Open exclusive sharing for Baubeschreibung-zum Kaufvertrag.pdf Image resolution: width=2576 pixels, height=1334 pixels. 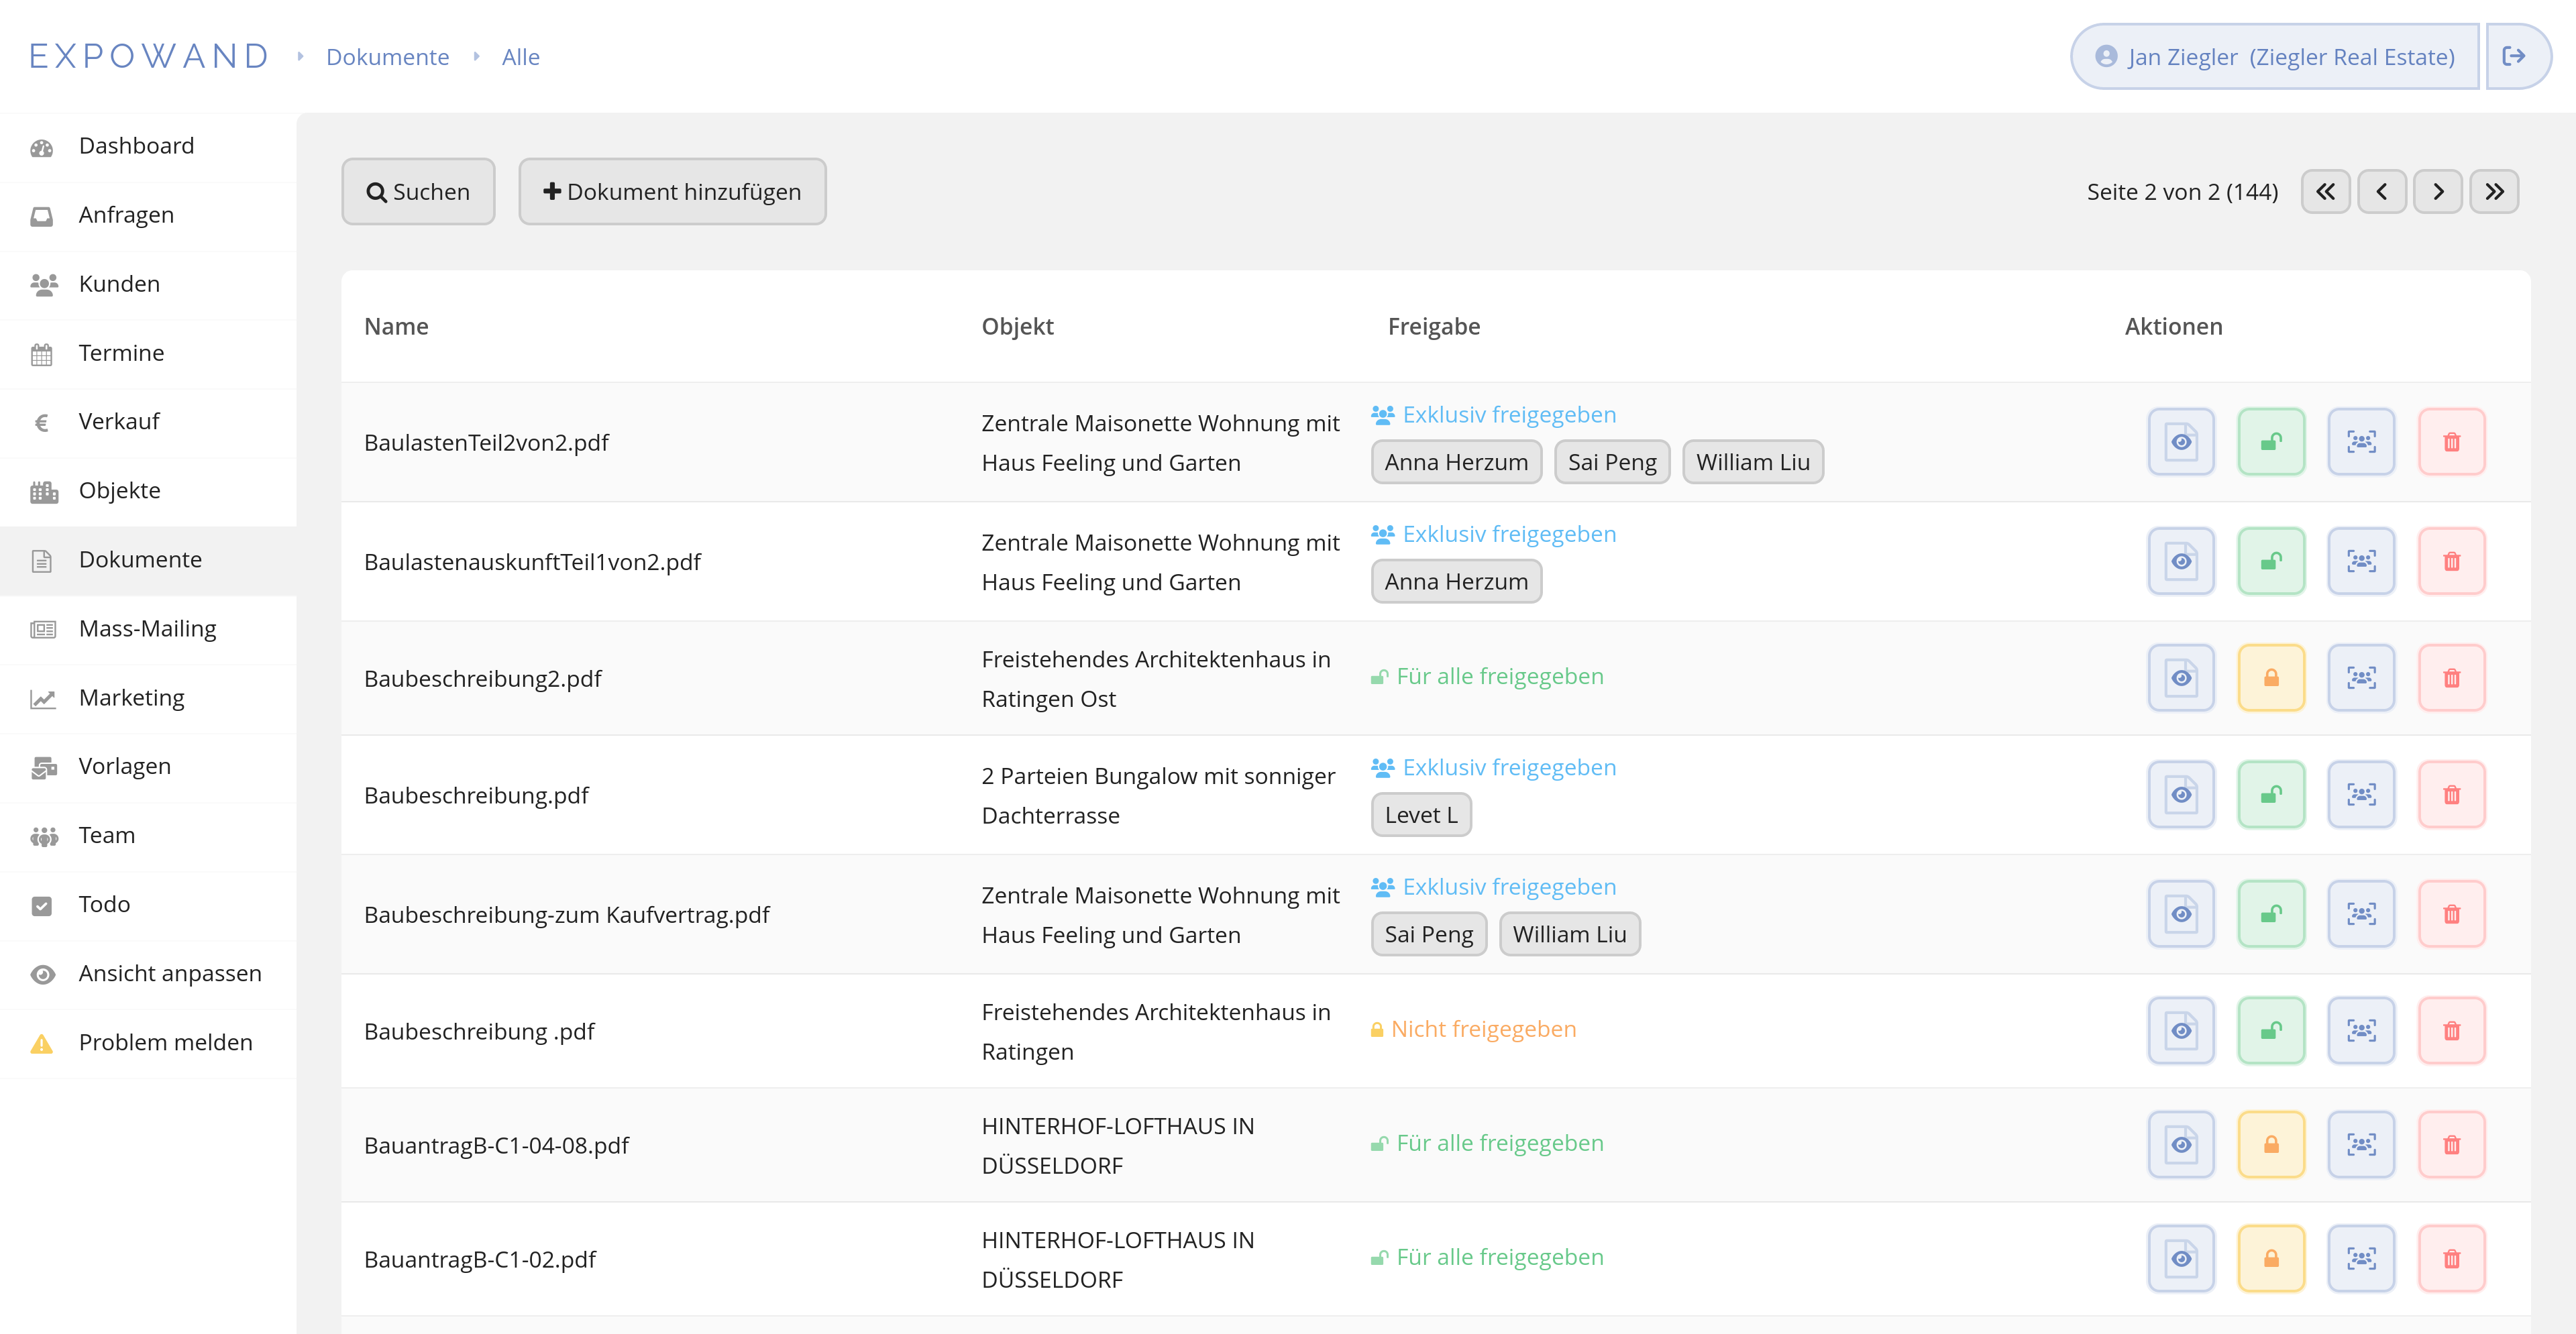2361,914
